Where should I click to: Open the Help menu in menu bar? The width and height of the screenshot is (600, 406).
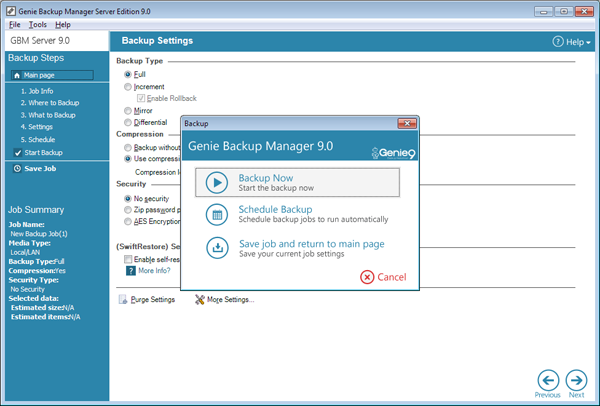tap(63, 24)
